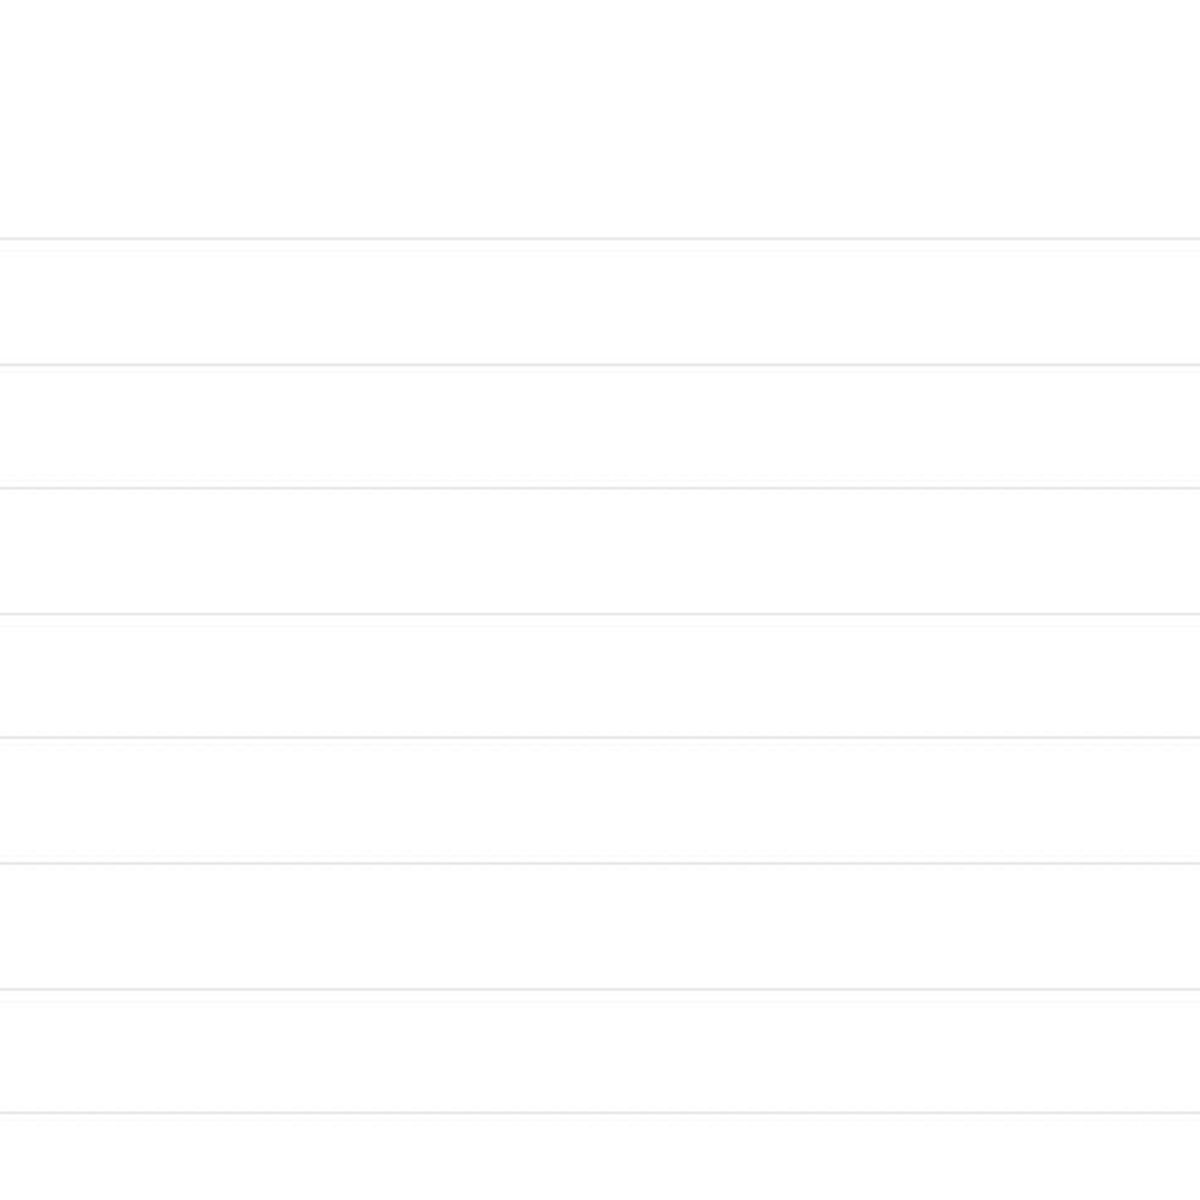
Task: Click the fifth horizontal divider line
Action: 600,738
